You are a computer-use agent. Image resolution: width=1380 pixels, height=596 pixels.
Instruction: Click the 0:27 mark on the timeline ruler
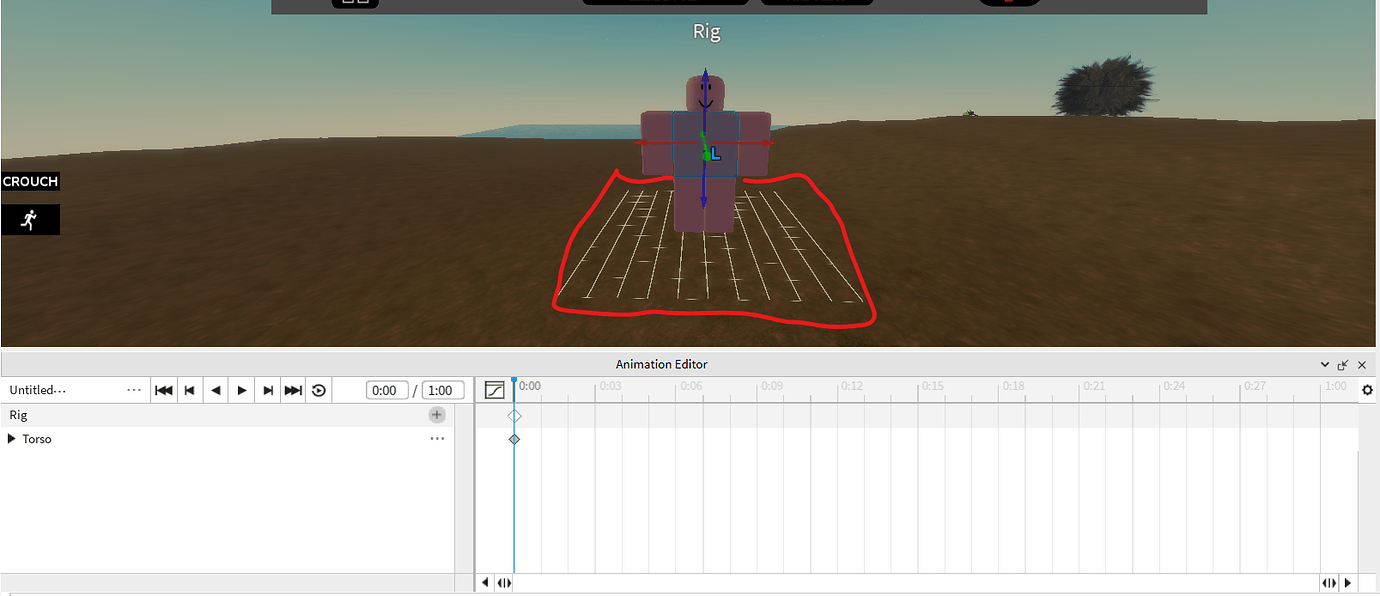[1255, 386]
